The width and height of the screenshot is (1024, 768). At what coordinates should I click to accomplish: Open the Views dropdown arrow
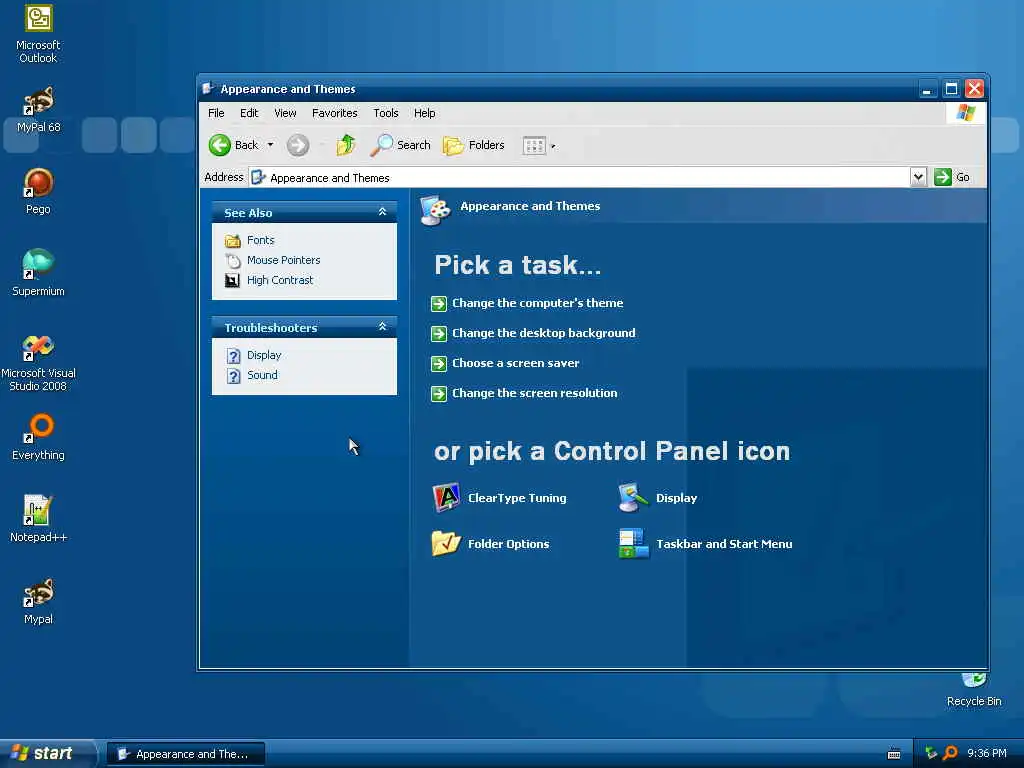553,146
